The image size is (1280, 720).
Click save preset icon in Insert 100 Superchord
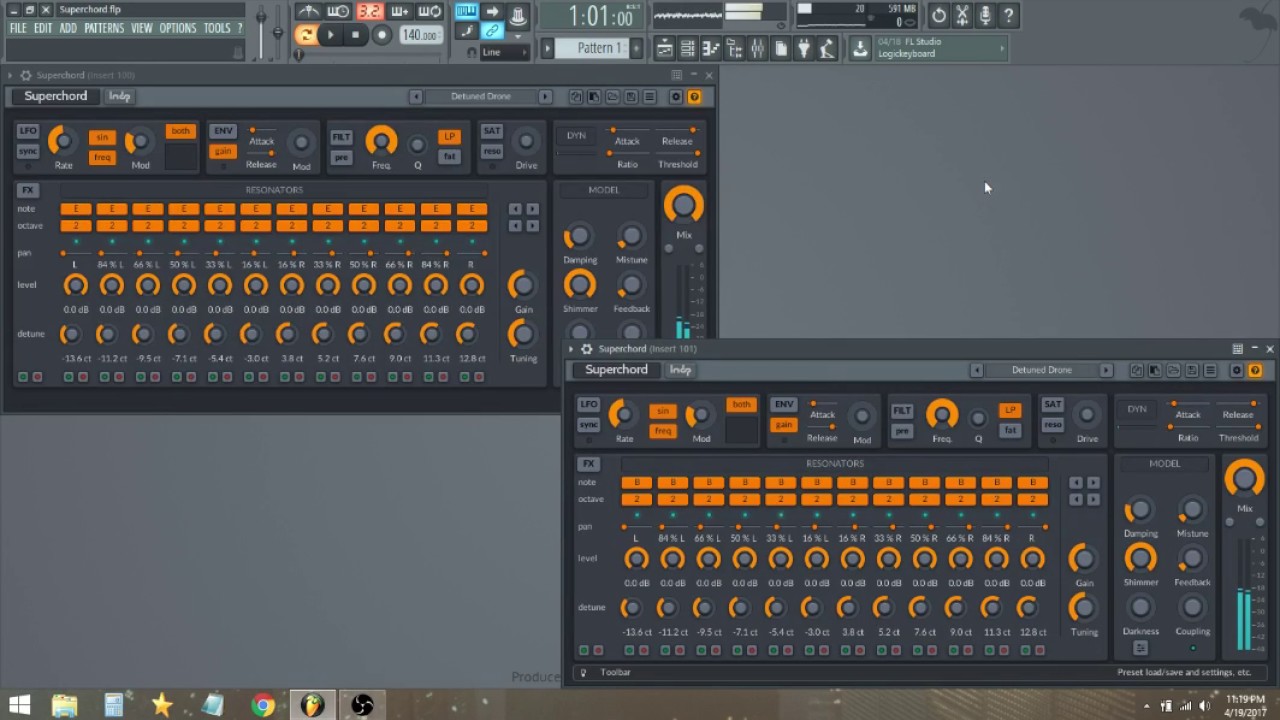(631, 97)
